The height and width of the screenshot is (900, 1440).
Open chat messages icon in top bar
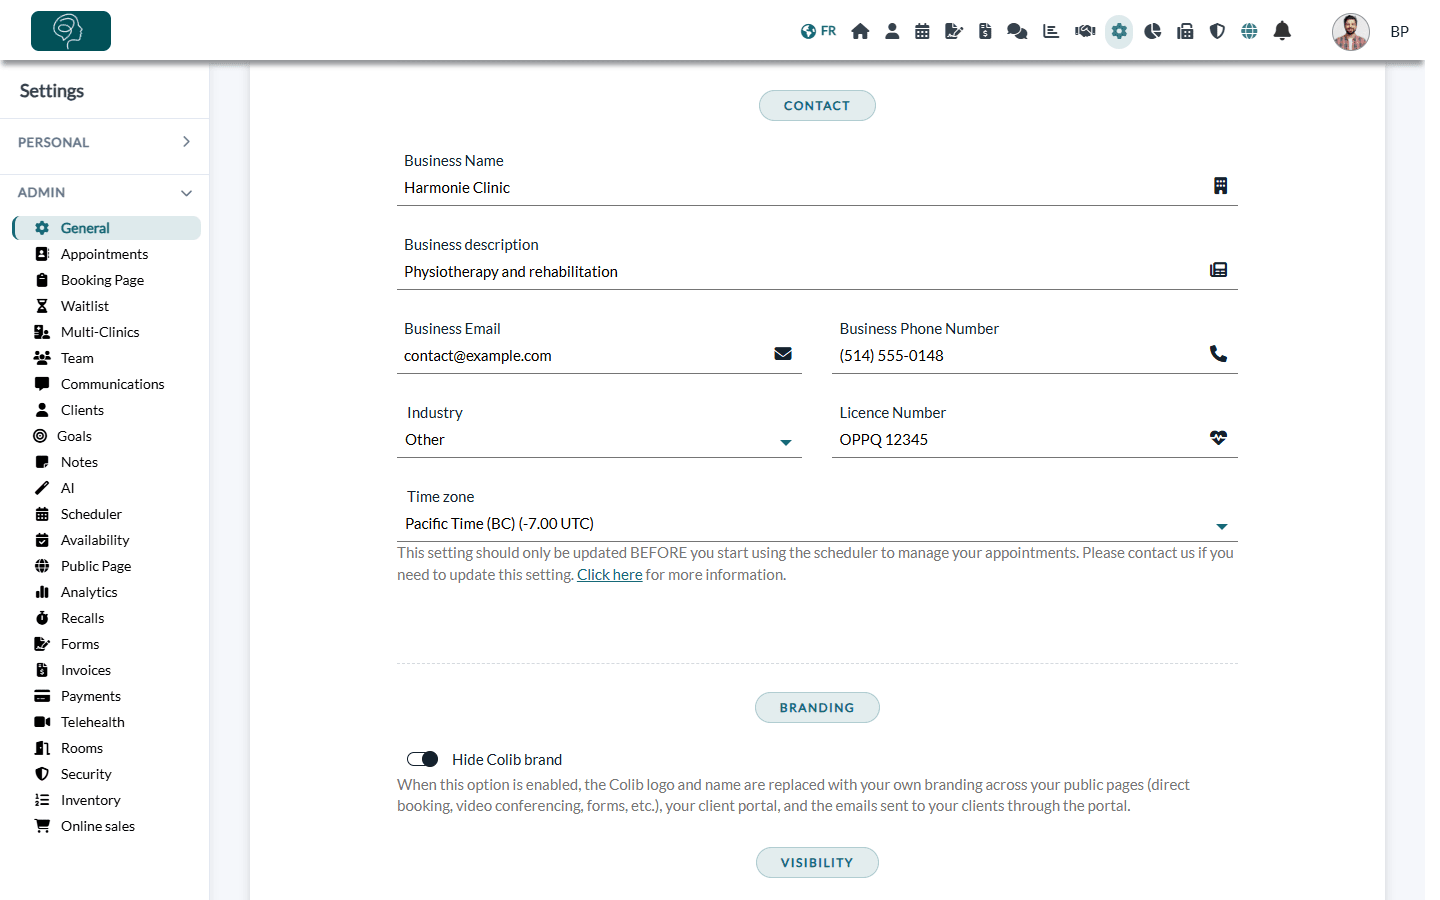pyautogui.click(x=1017, y=31)
